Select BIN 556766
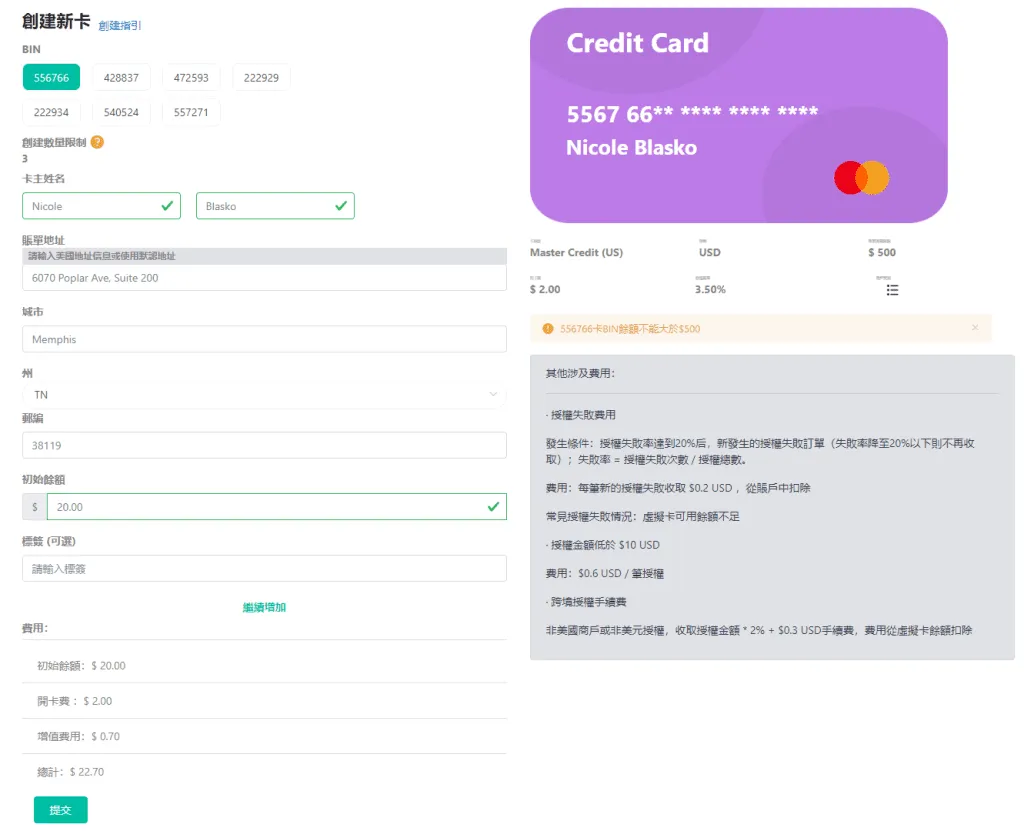 51,77
